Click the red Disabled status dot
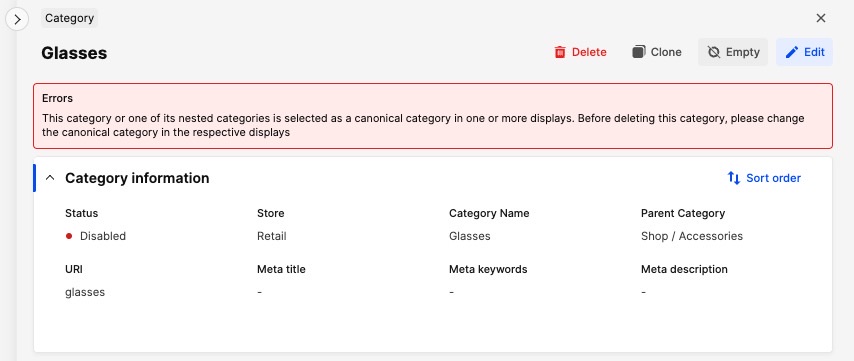The height and width of the screenshot is (361, 854). [69, 236]
